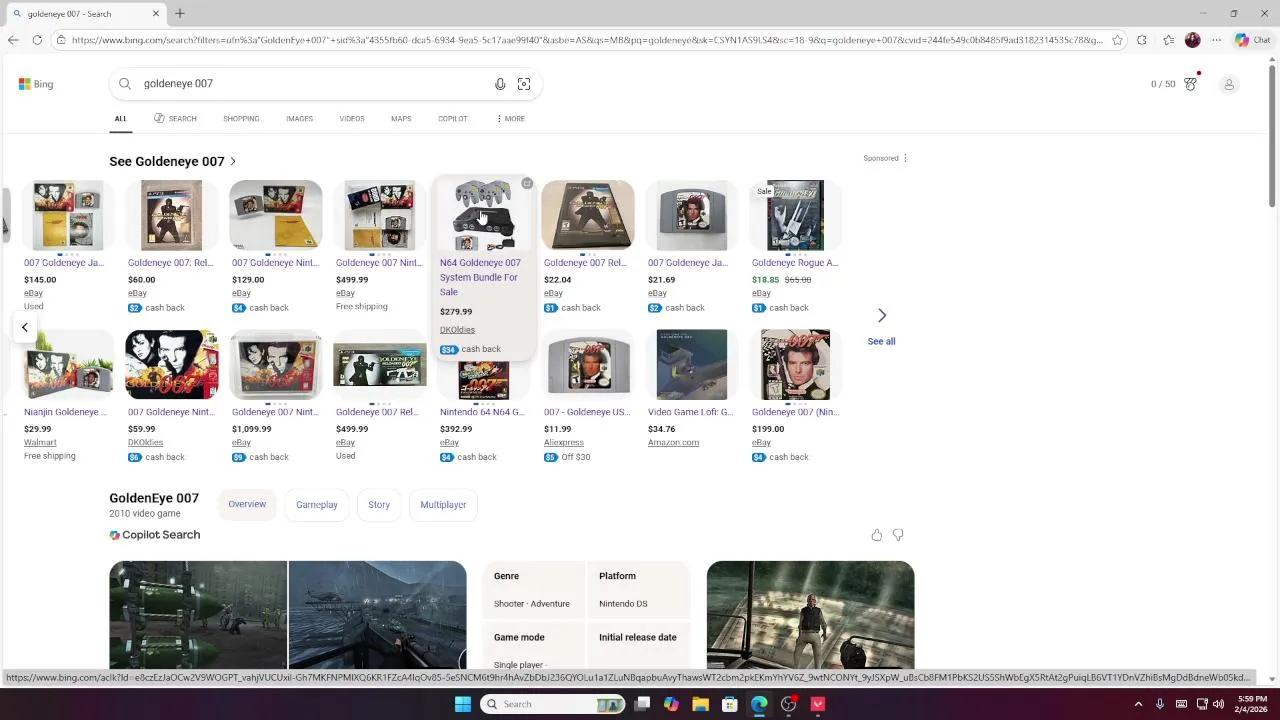This screenshot has height=720, width=1280.
Task: Start voice search with microphone icon
Action: coord(500,84)
